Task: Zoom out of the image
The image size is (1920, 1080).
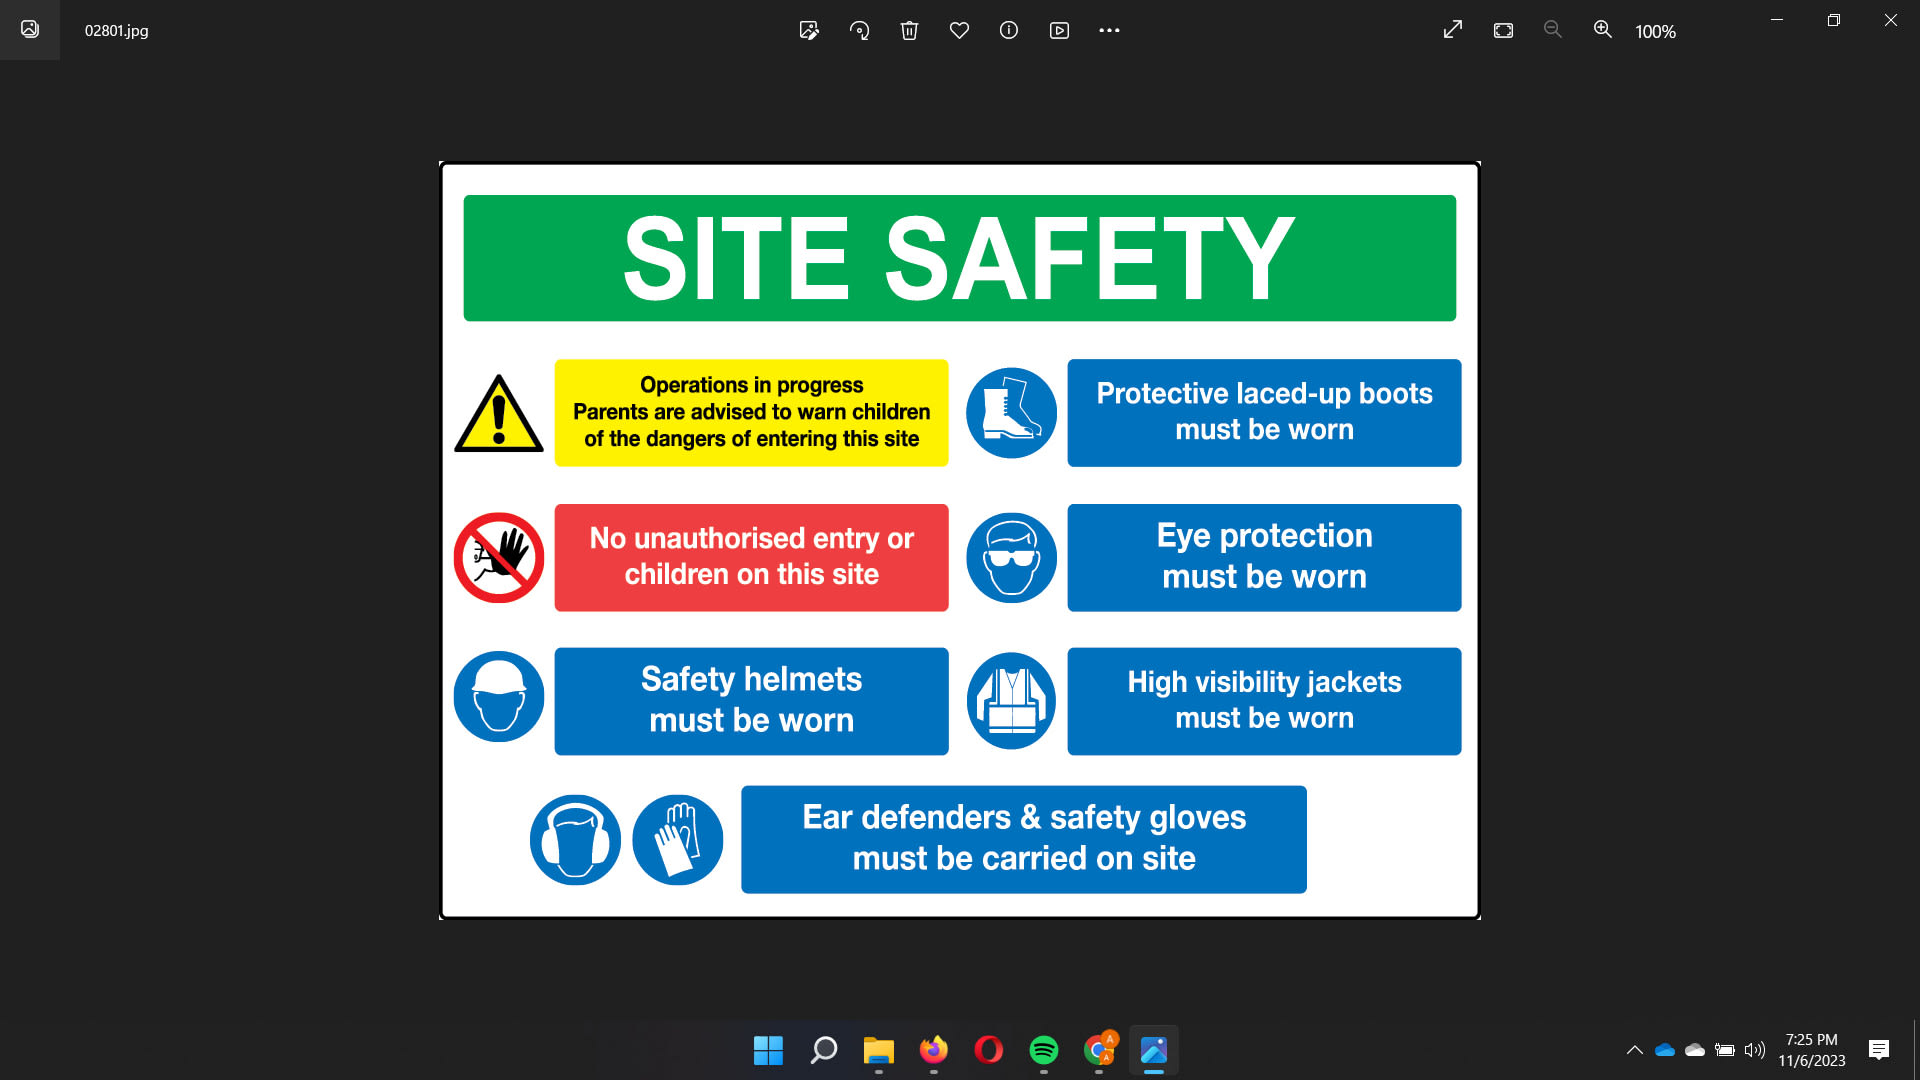Action: coord(1552,30)
